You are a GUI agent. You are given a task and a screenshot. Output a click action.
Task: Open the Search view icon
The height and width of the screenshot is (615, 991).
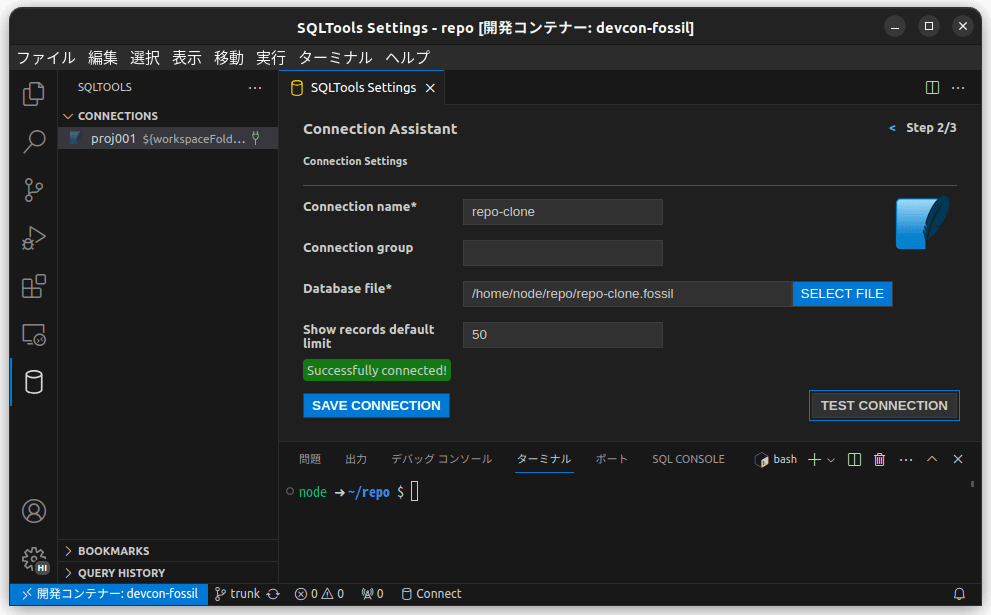pyautogui.click(x=33, y=142)
